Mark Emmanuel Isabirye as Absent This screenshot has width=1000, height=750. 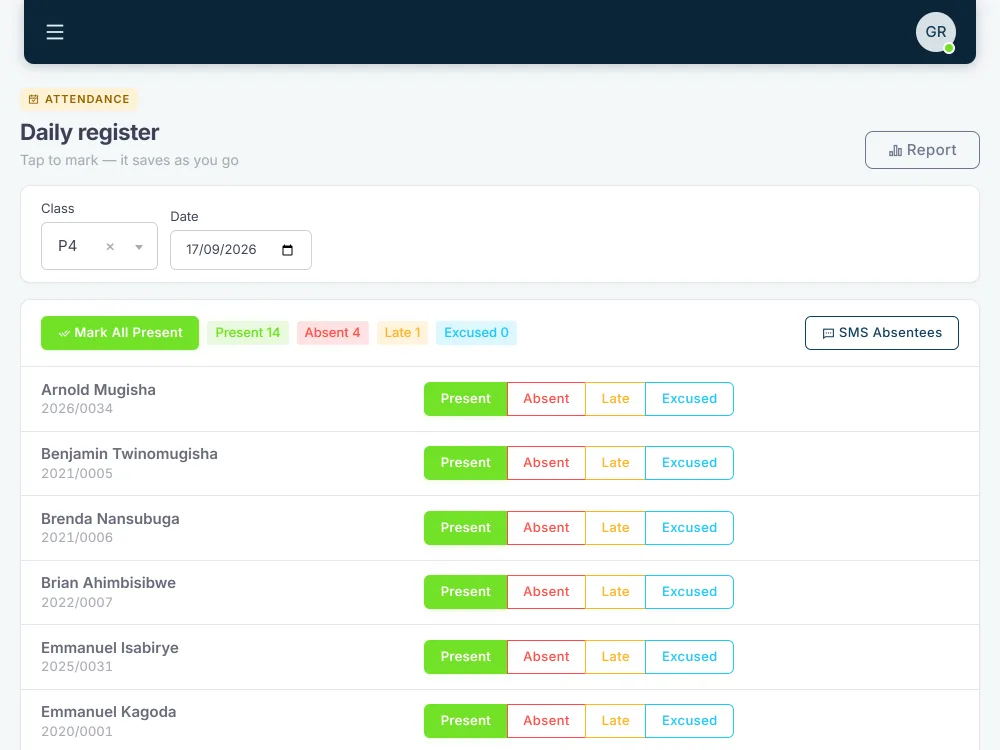546,657
